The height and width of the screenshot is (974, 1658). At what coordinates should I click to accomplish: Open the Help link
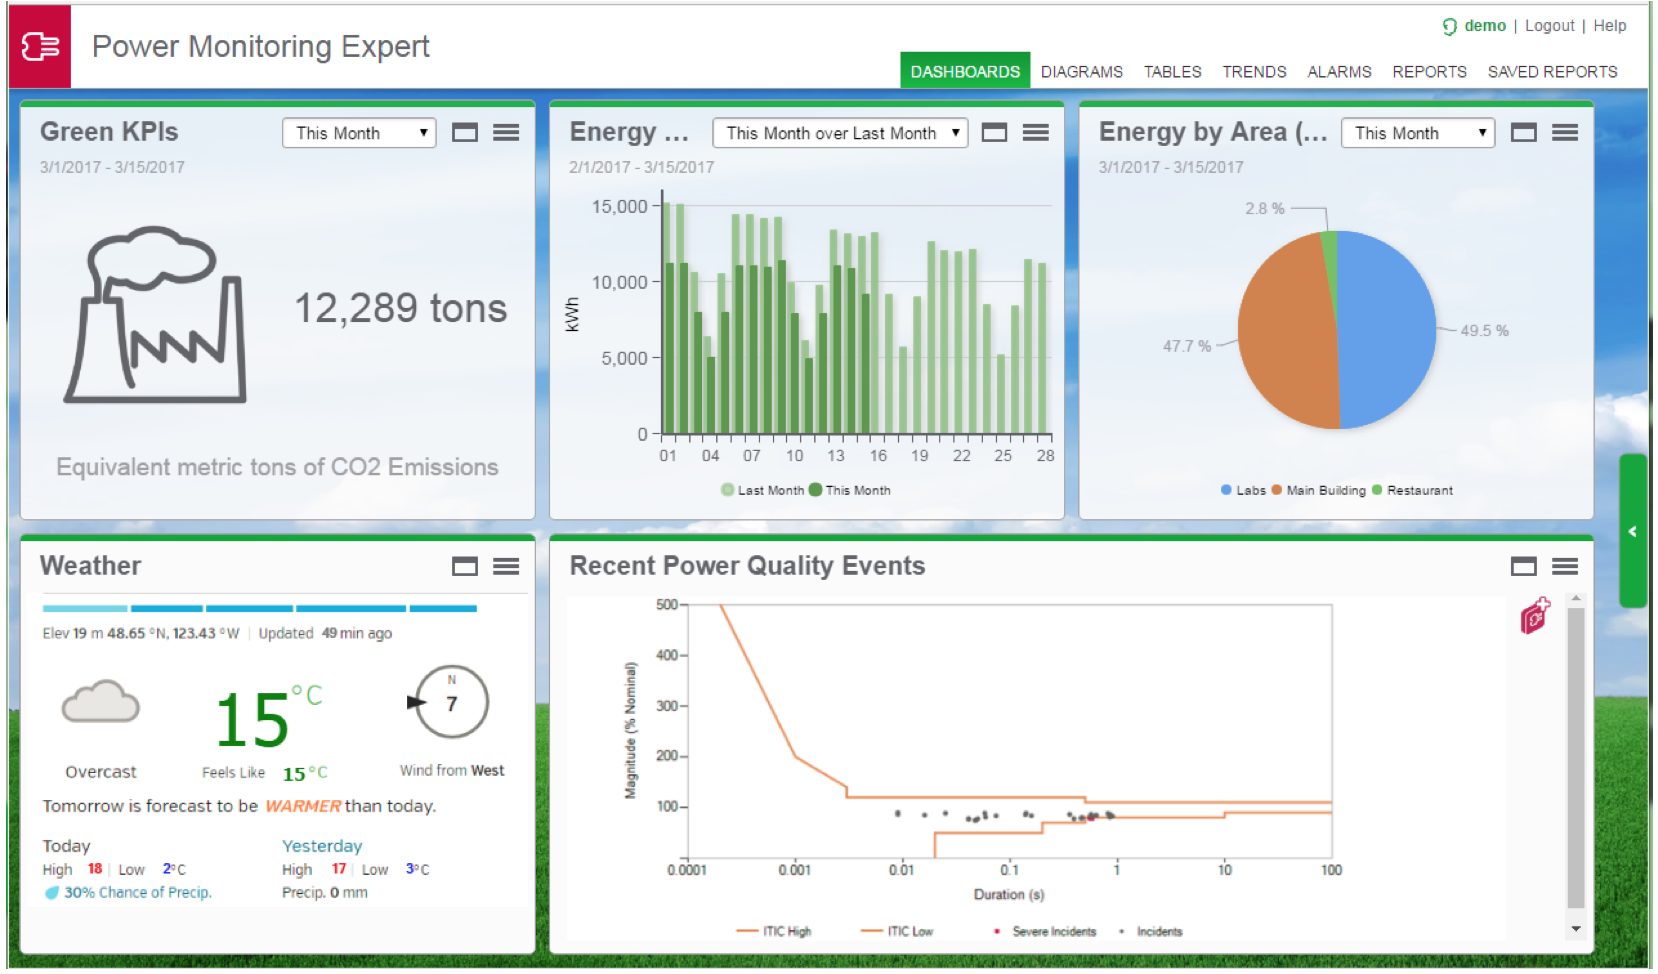pos(1609,26)
